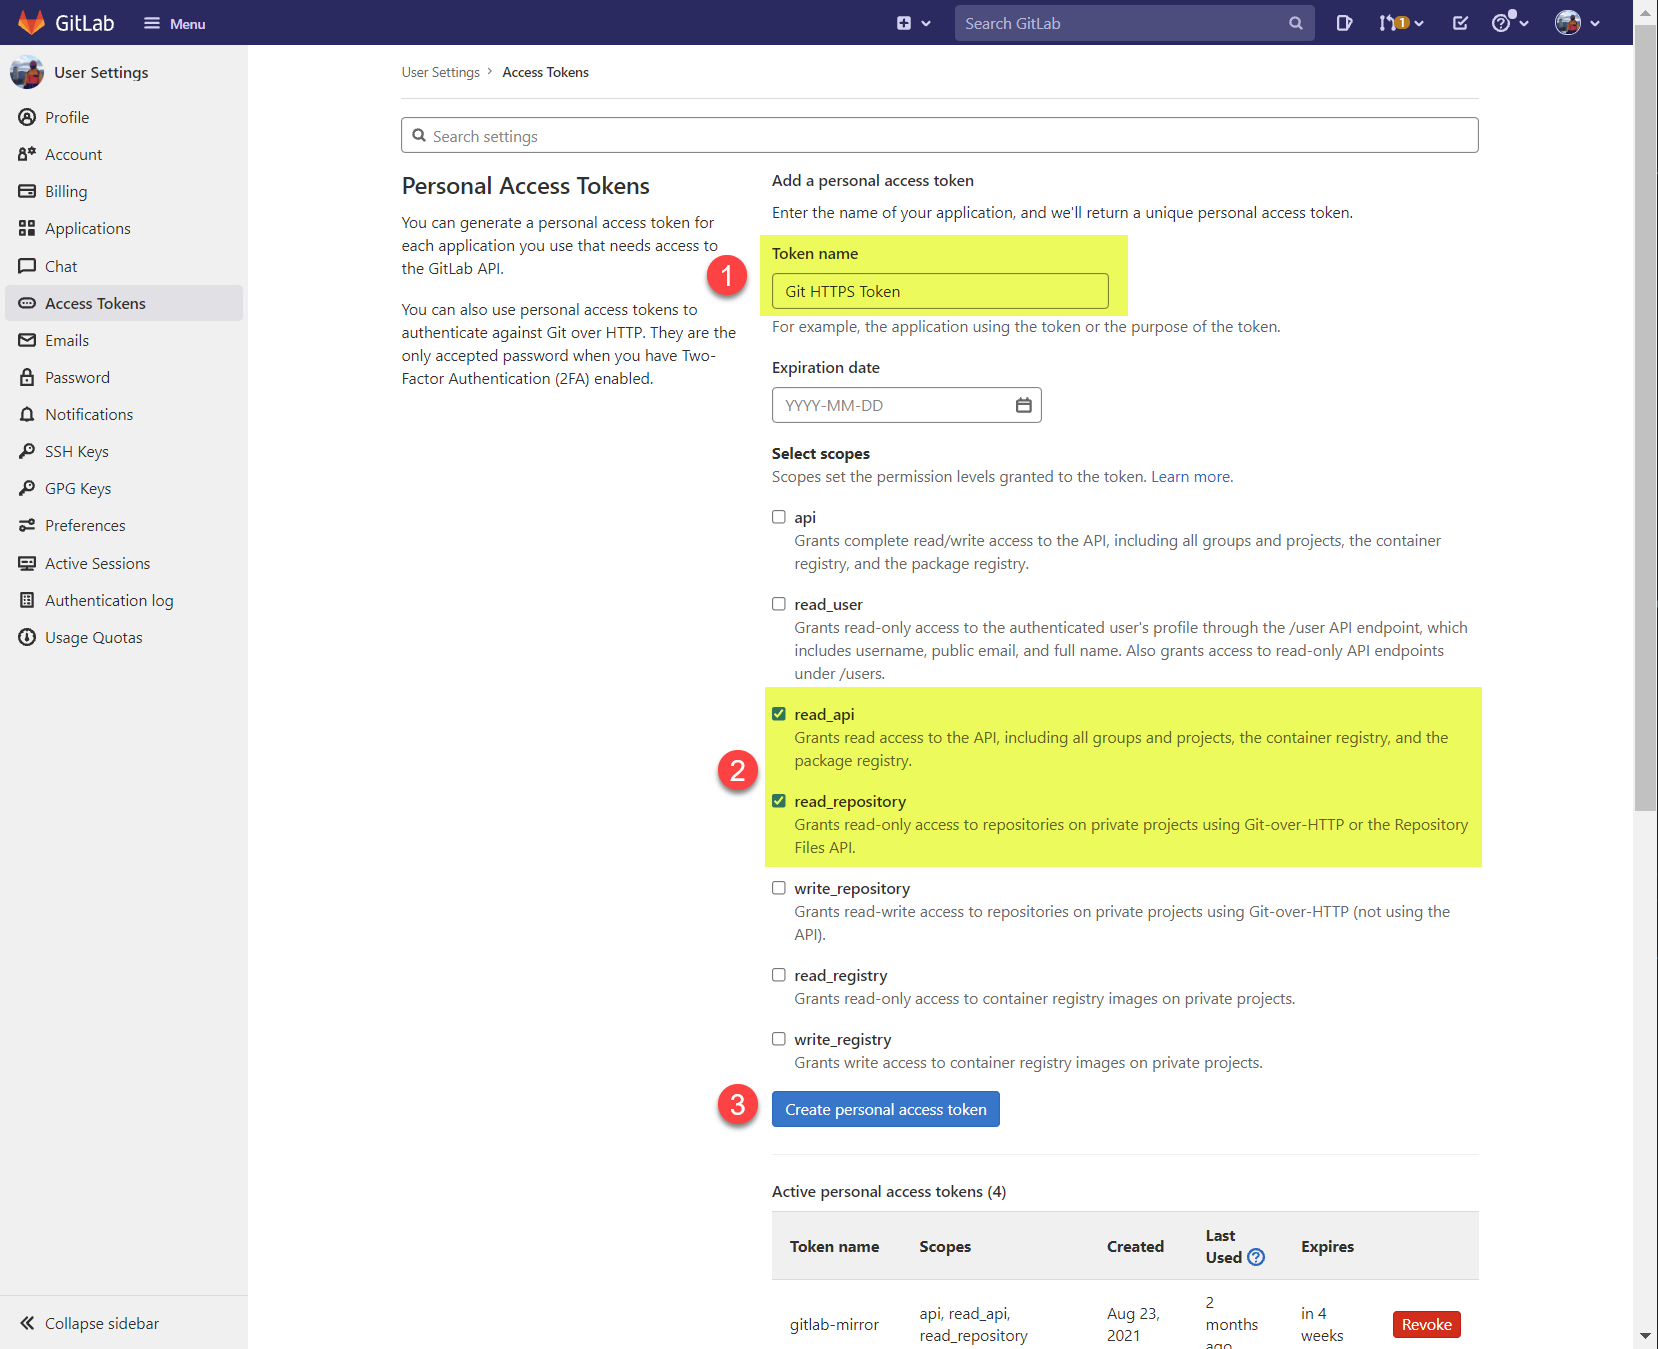Image resolution: width=1658 pixels, height=1349 pixels.
Task: Expand the plus create-new dropdown
Action: click(913, 23)
